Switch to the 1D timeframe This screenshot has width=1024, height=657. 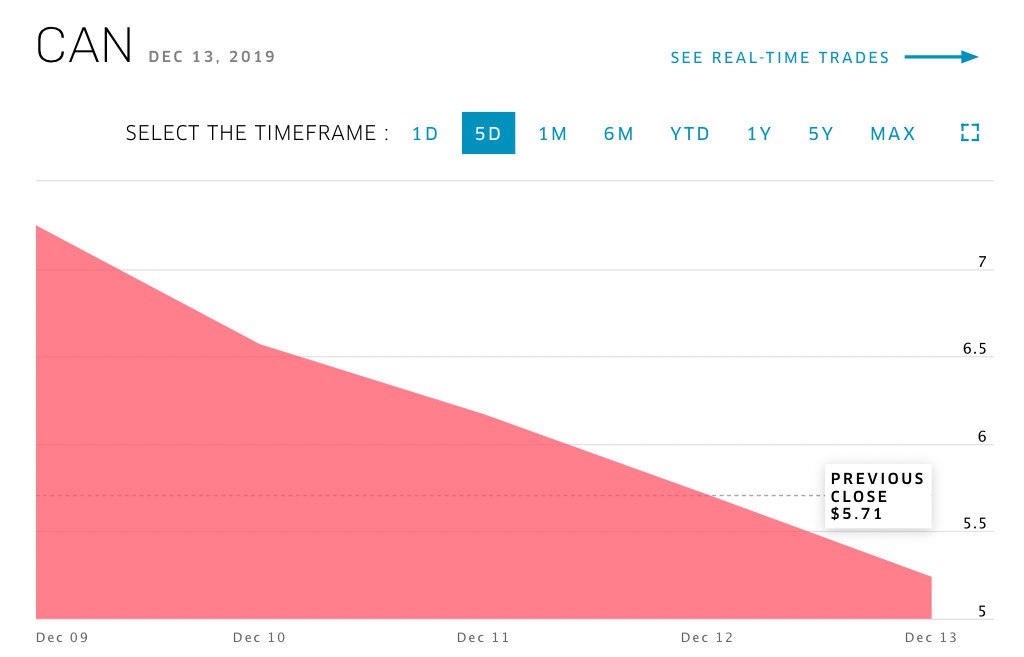point(425,133)
